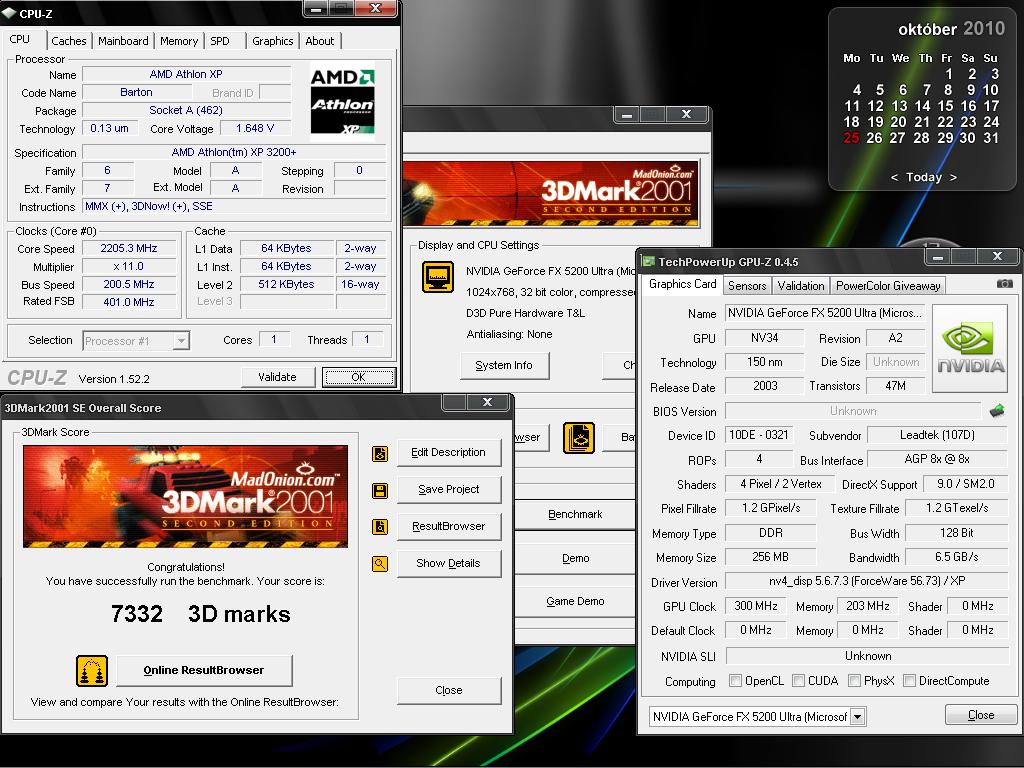Screen dimensions: 1024x768
Task: Click the Validate button in CPU-Z
Action: pos(277,377)
